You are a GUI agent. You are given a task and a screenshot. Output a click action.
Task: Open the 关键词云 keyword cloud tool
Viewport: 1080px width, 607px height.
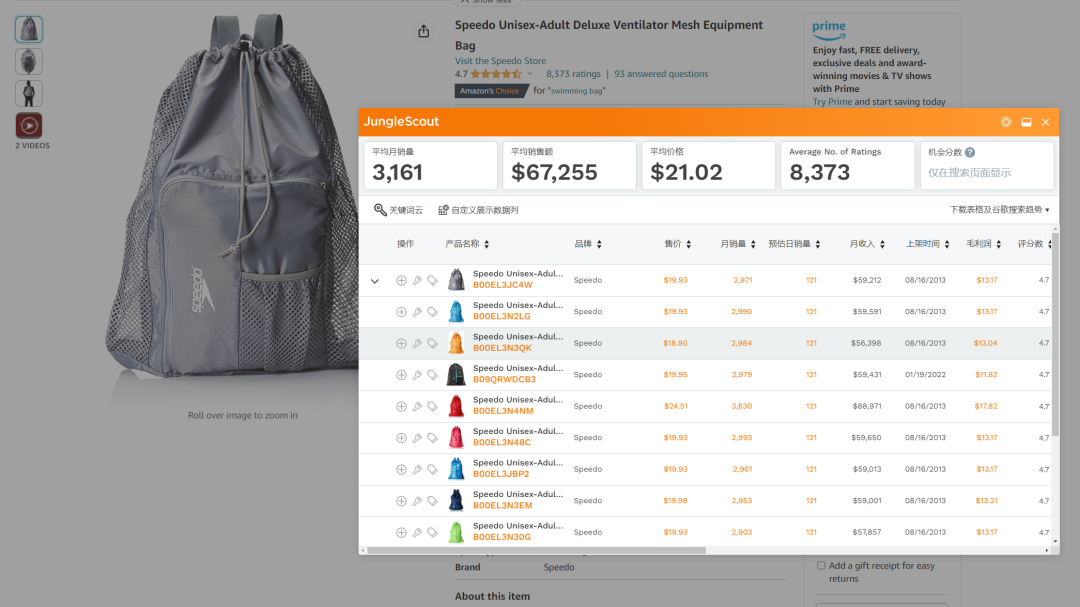pyautogui.click(x=398, y=210)
